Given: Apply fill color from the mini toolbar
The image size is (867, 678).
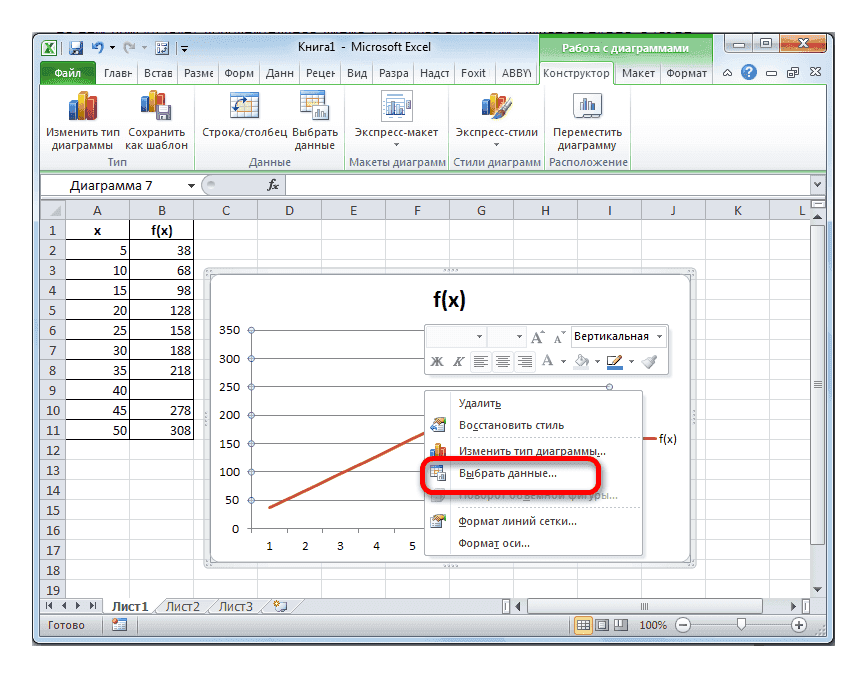Looking at the screenshot, I should pos(583,361).
